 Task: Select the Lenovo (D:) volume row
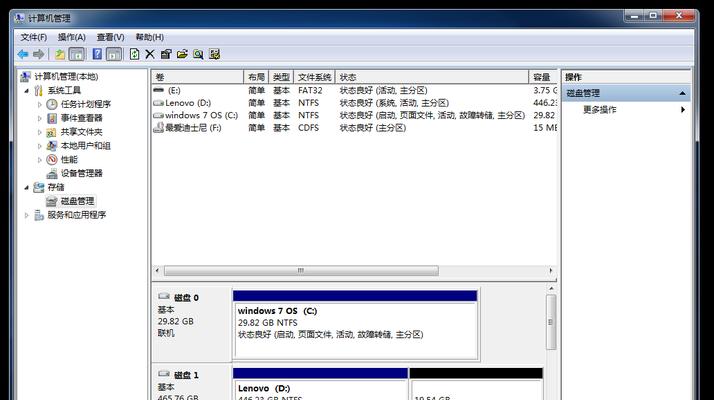[x=354, y=103]
